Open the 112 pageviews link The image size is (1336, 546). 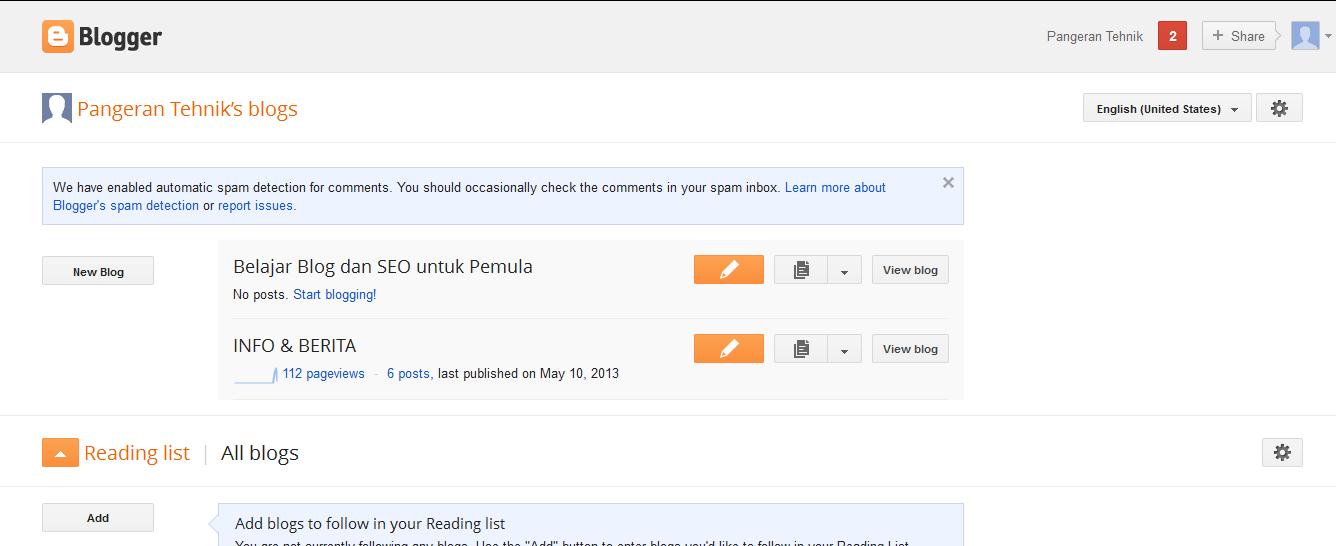point(323,374)
